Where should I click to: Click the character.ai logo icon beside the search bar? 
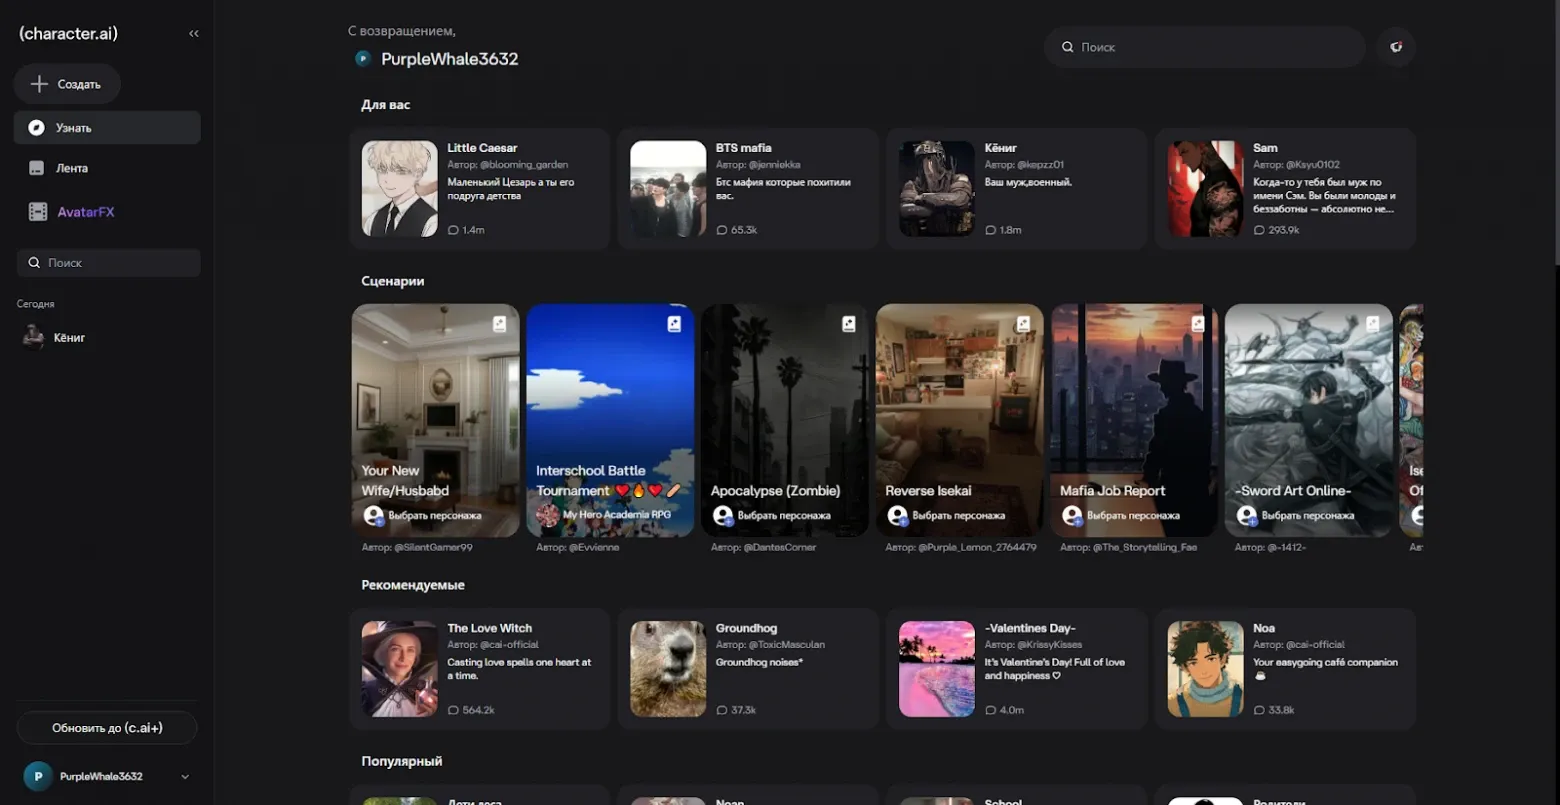click(1395, 47)
